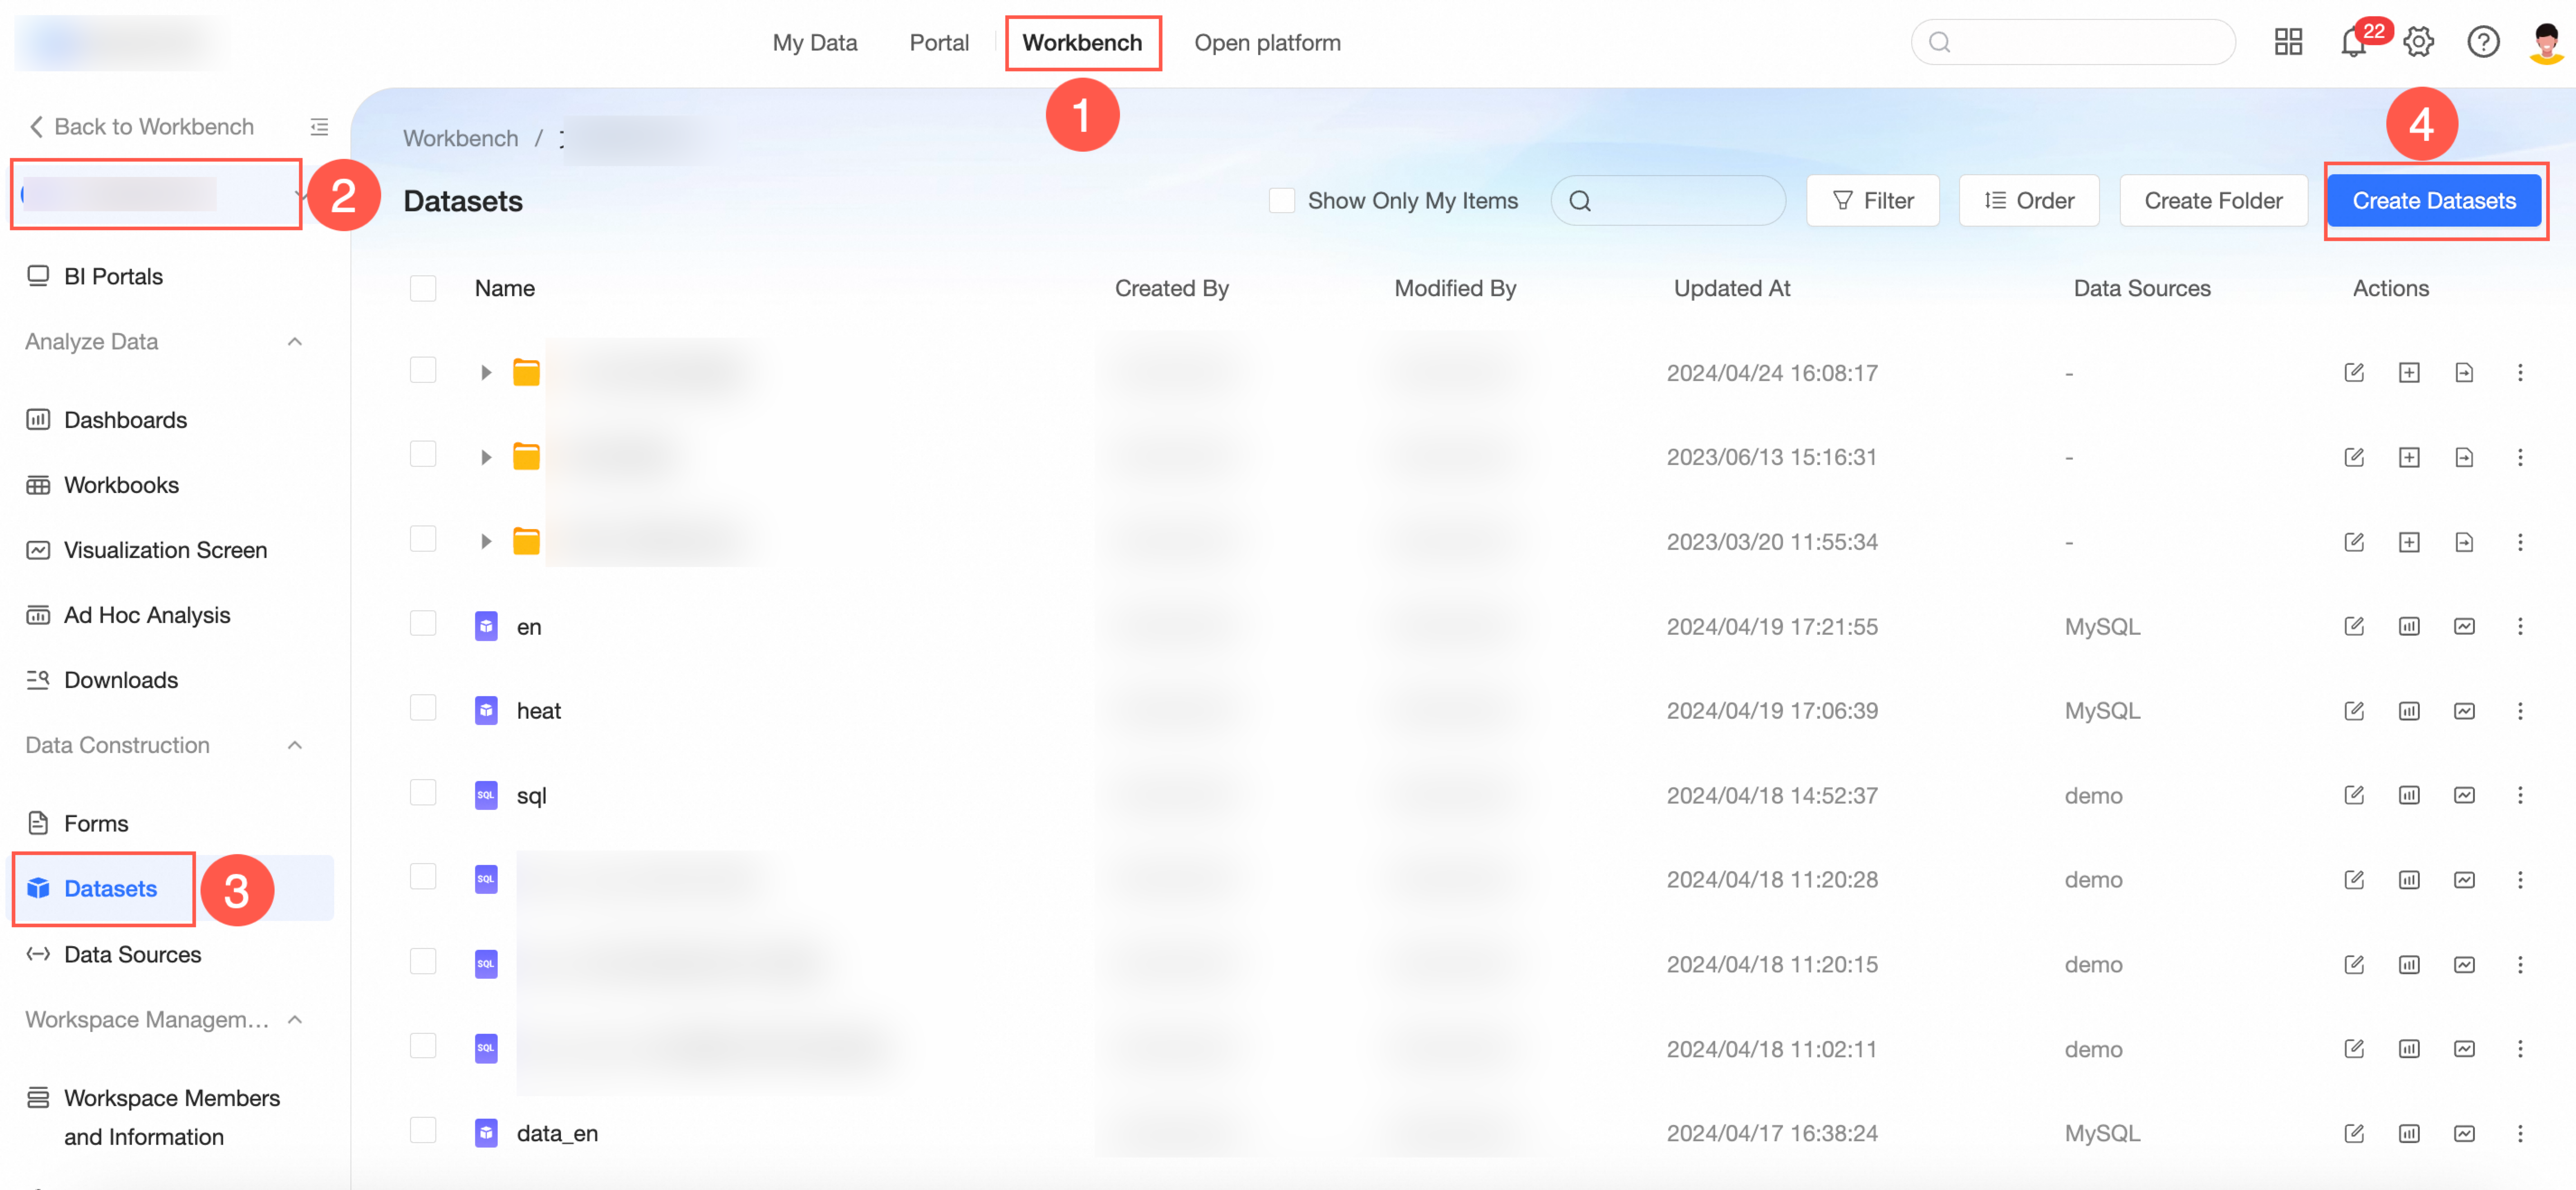Open the 'data_en' dataset by name
The height and width of the screenshot is (1190, 2576).
point(557,1133)
